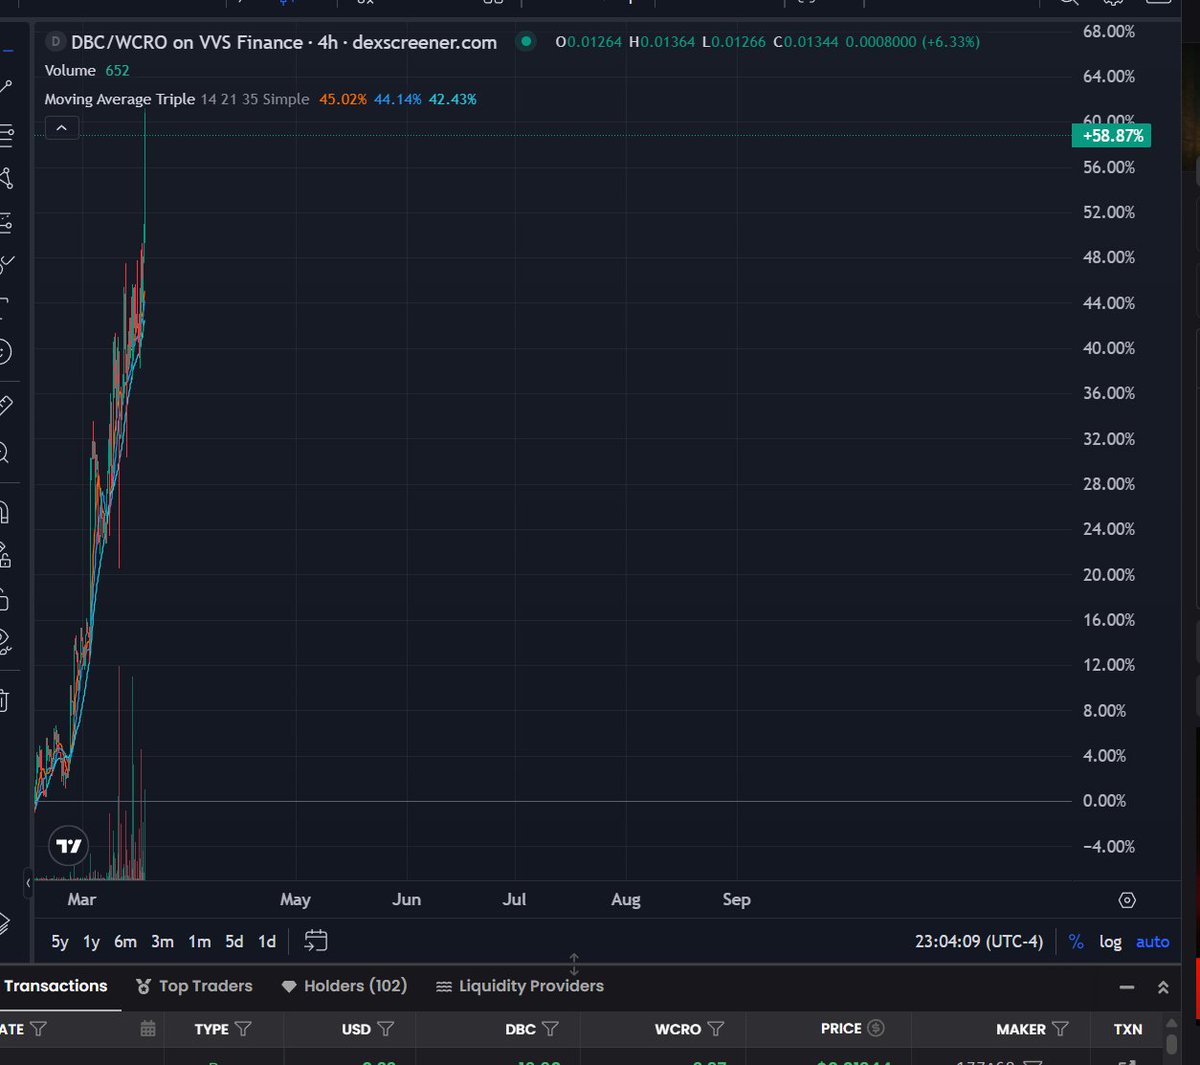Collapse the left drawing toolbar arrow
Screen dimensions: 1200x1065
point(27,883)
